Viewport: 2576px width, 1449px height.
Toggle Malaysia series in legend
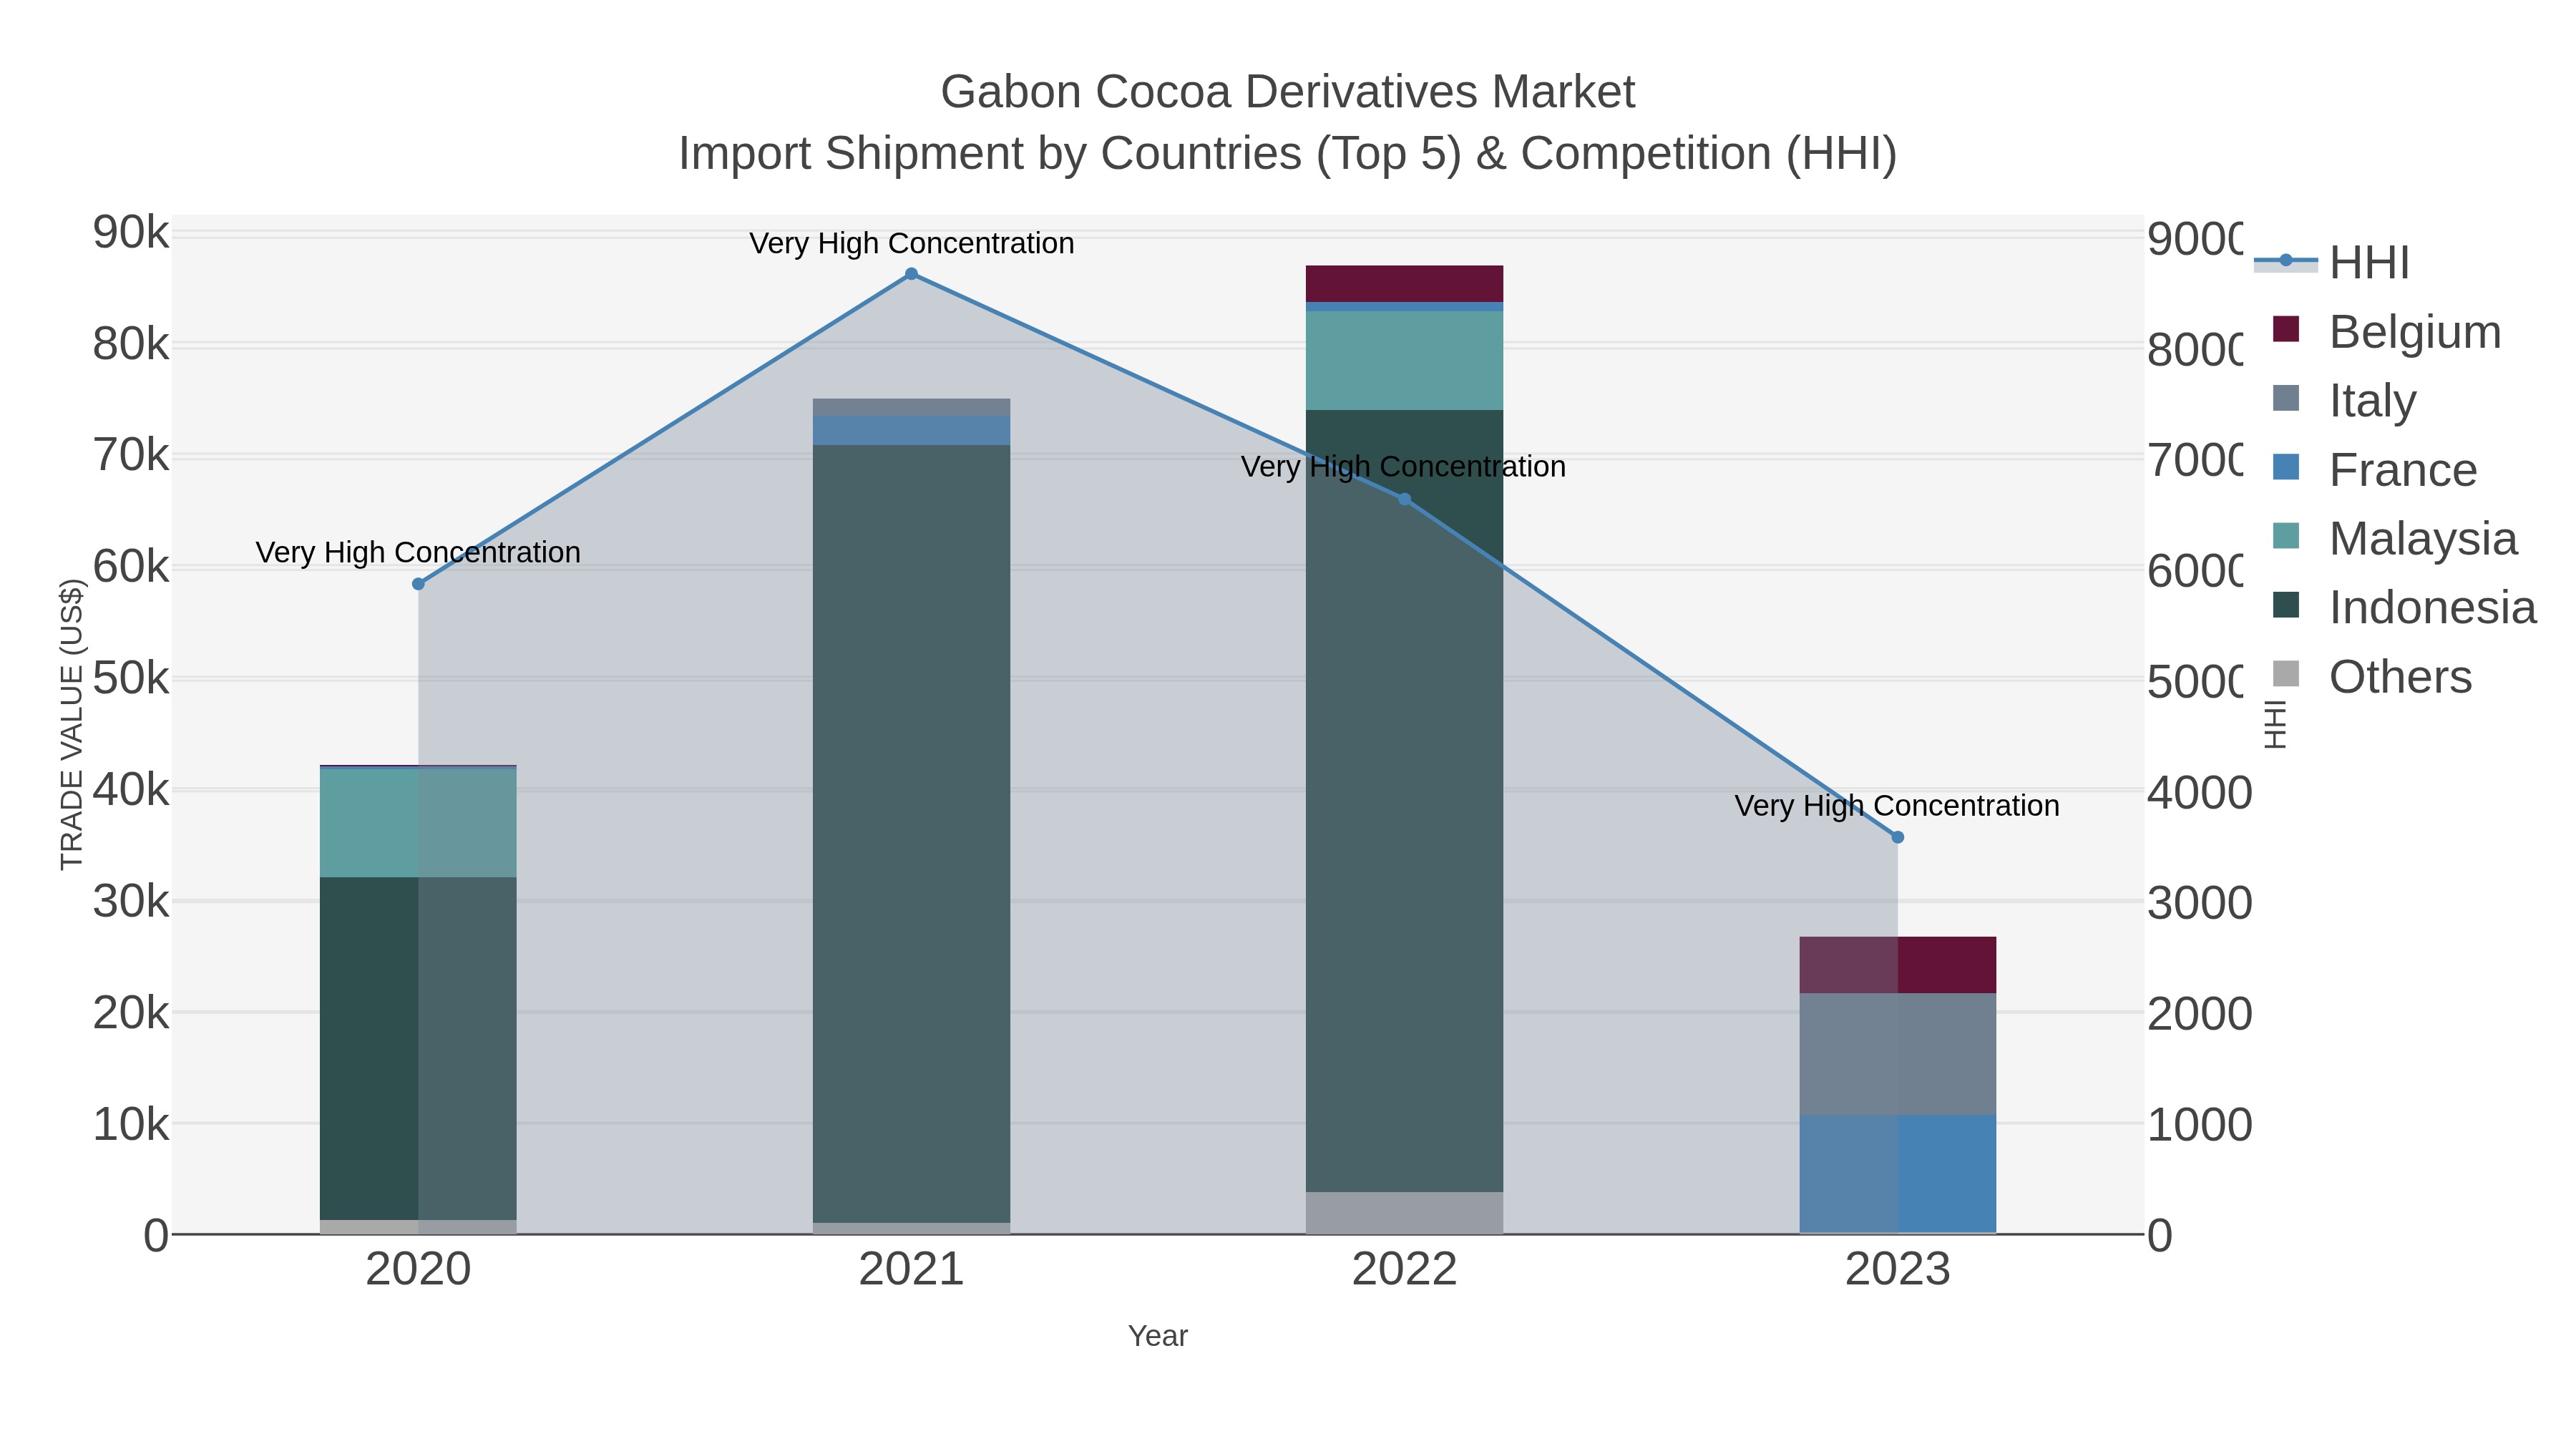click(2395, 538)
